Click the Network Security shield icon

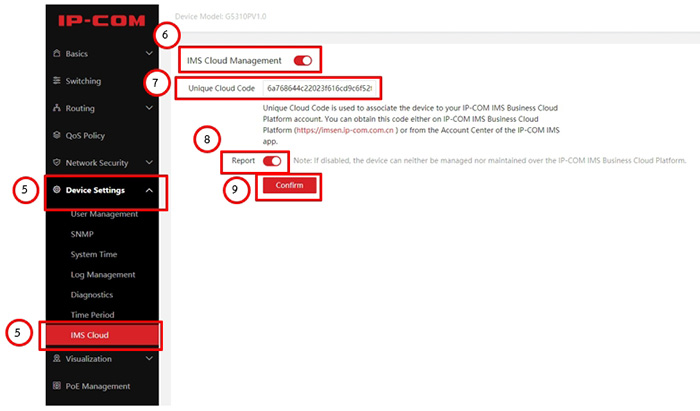pyautogui.click(x=57, y=162)
